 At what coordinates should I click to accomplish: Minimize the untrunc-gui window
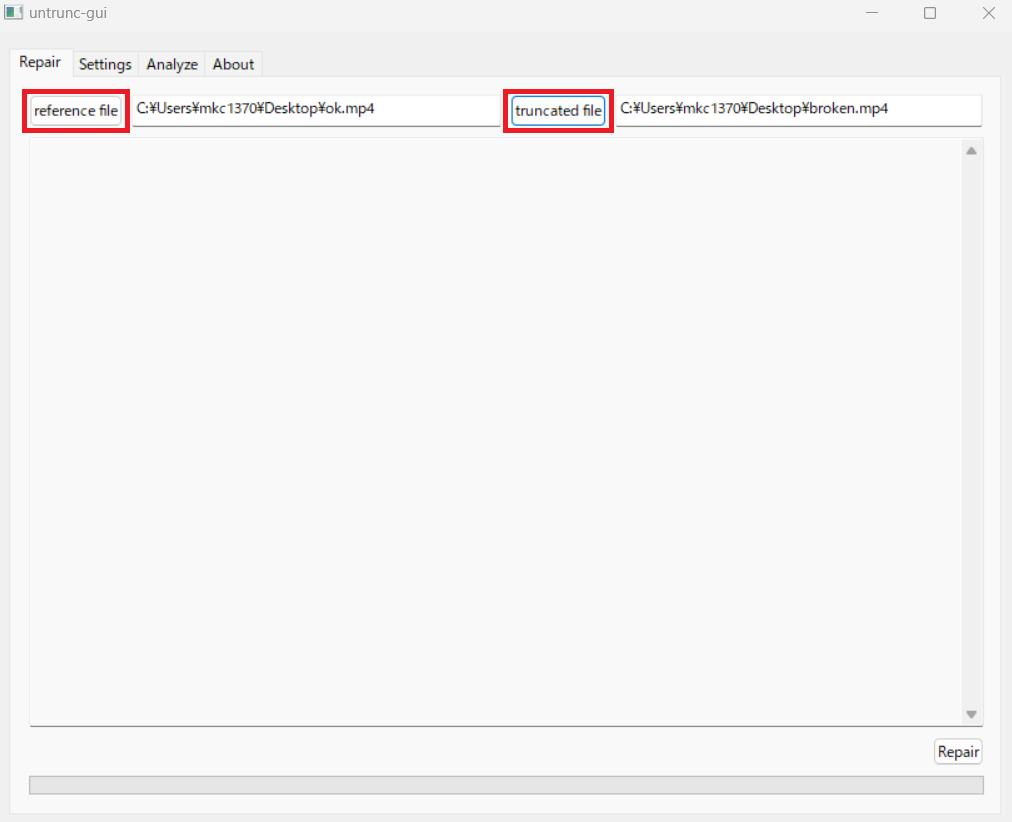click(x=871, y=13)
